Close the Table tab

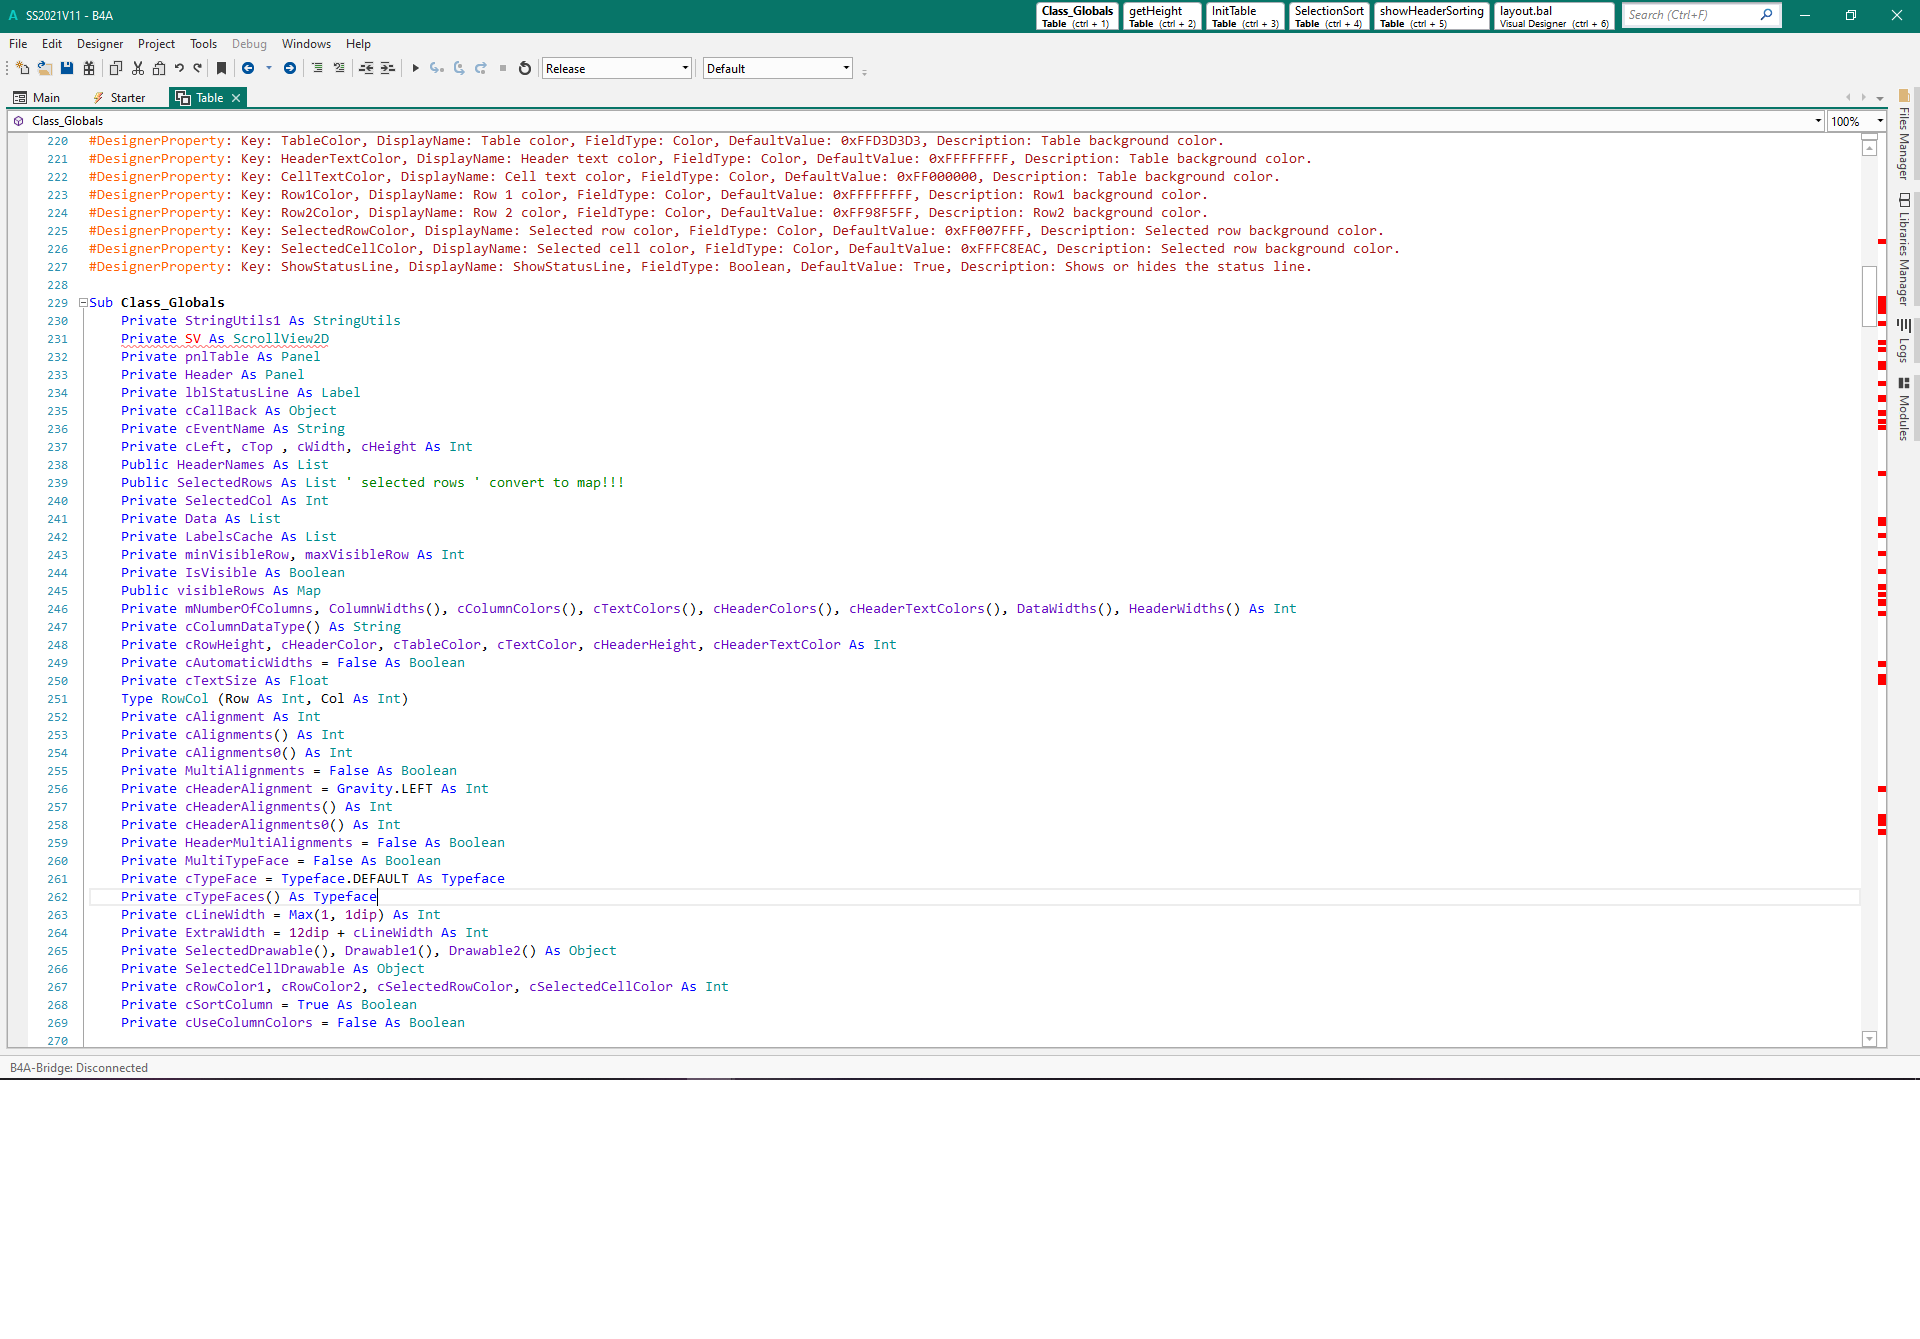point(236,97)
